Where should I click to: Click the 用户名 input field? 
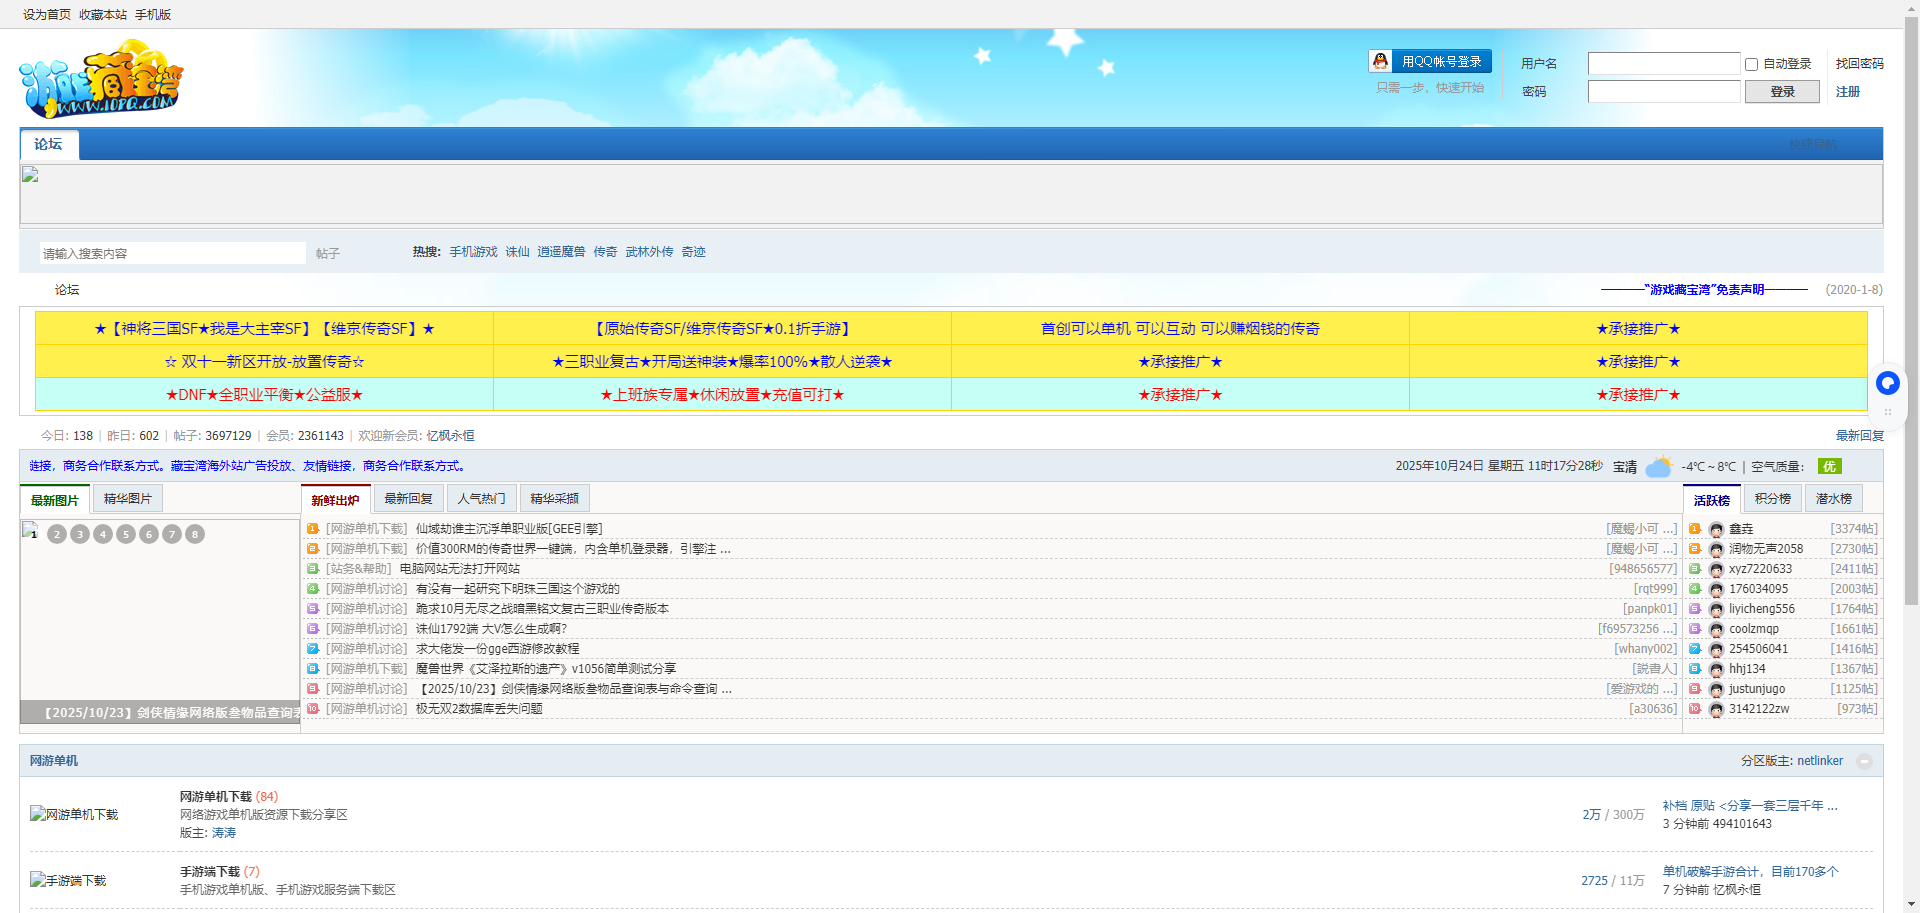(x=1663, y=64)
